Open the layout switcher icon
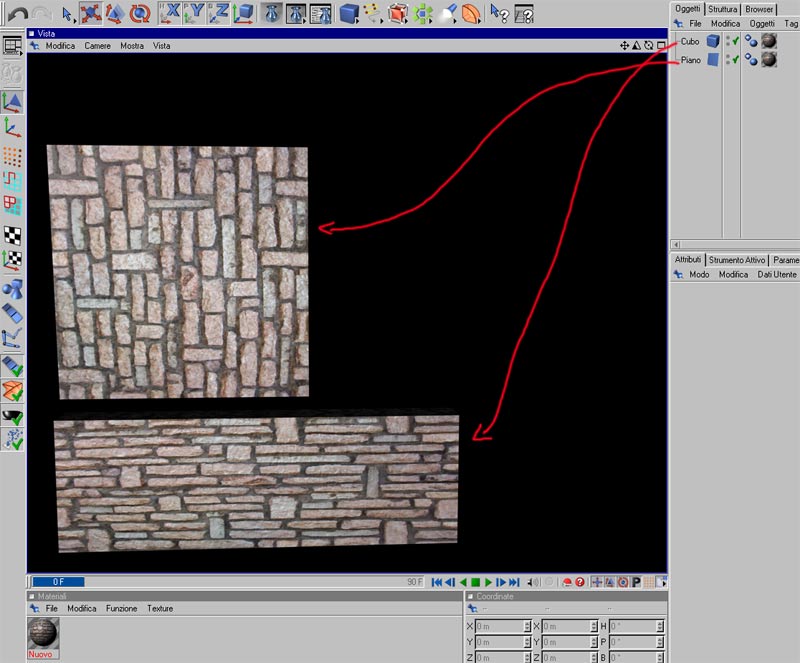This screenshot has height=663, width=800. click(x=524, y=14)
